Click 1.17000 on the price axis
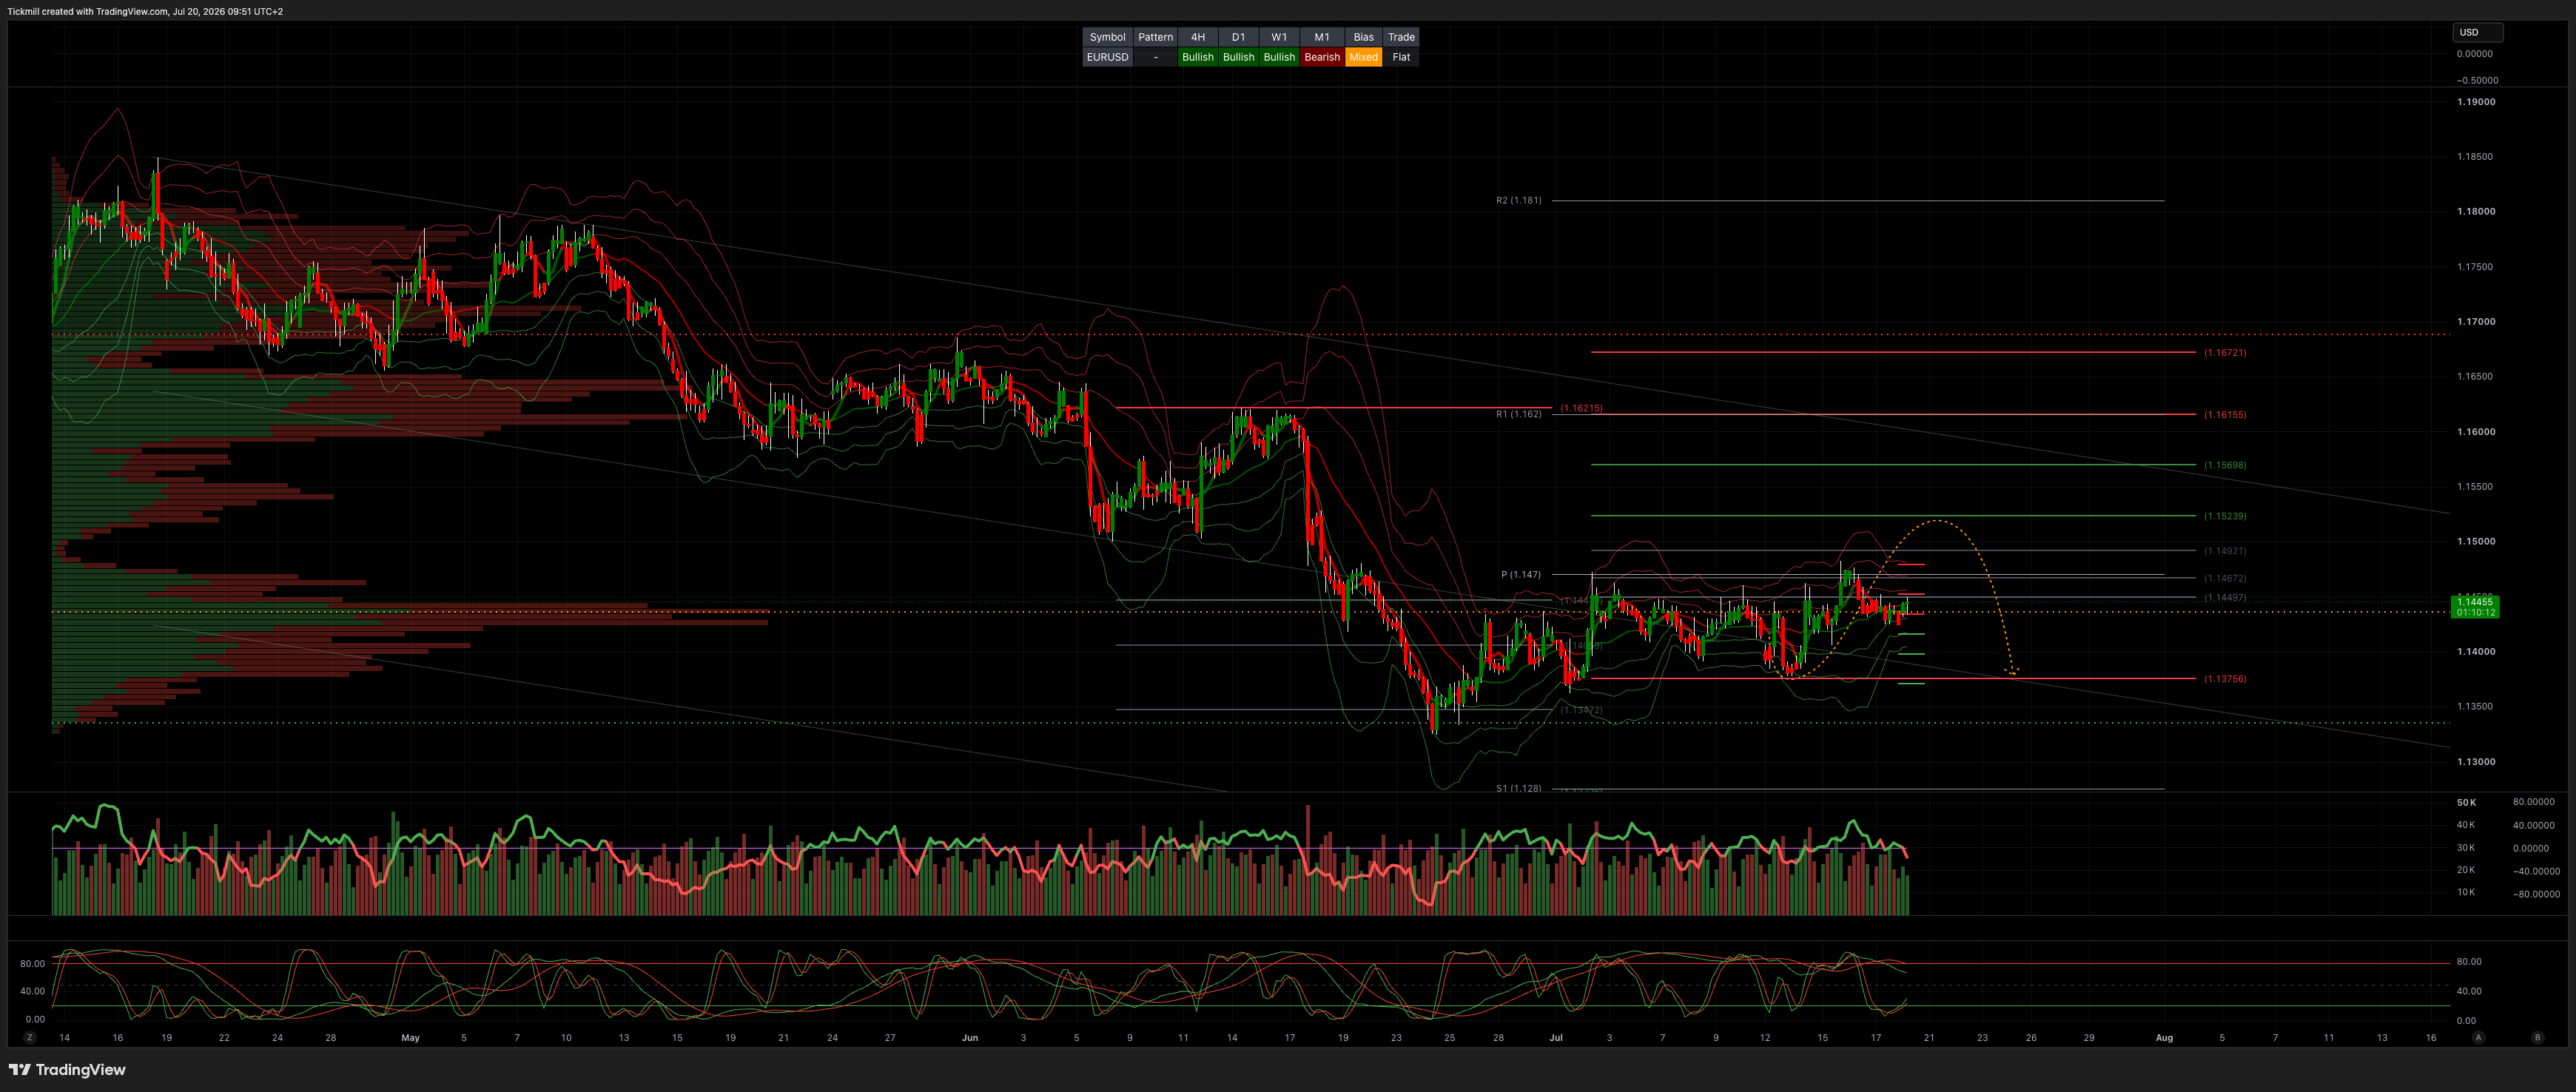 pyautogui.click(x=2476, y=322)
